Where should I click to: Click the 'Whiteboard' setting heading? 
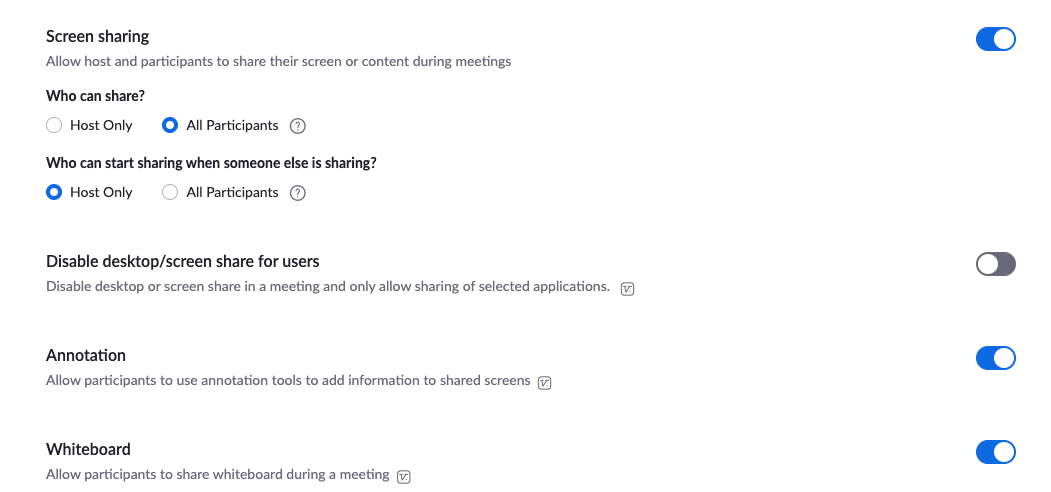[88, 449]
